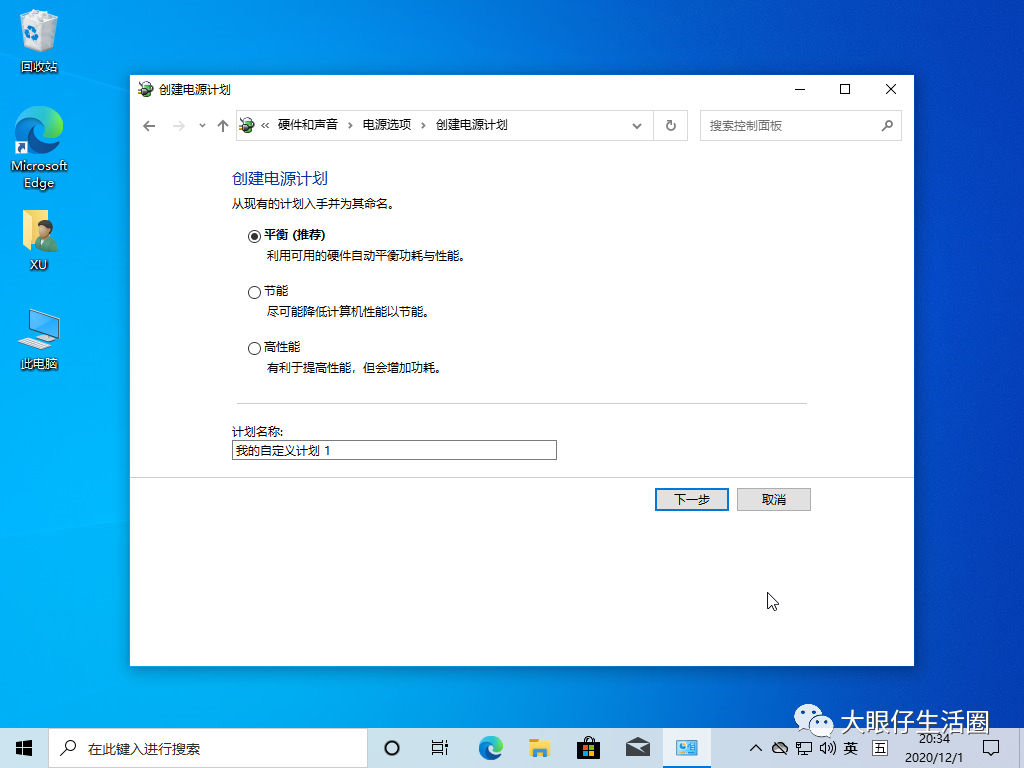Open the notification center icon
Image resolution: width=1024 pixels, height=768 pixels.
point(991,748)
